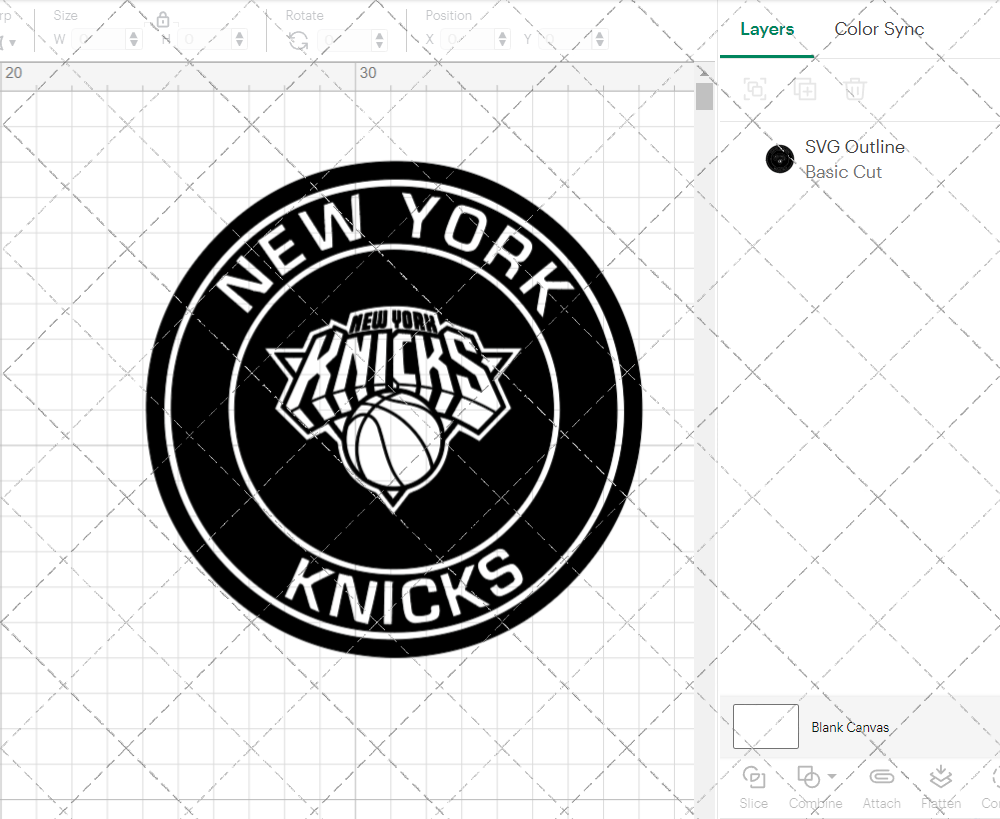Click the rotate reset arrow icon
1000x819 pixels.
click(297, 39)
